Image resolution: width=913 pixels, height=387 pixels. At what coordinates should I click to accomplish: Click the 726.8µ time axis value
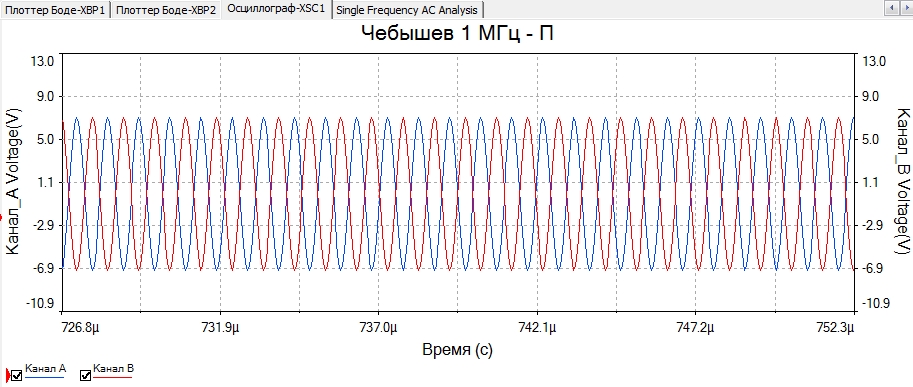click(x=80, y=328)
